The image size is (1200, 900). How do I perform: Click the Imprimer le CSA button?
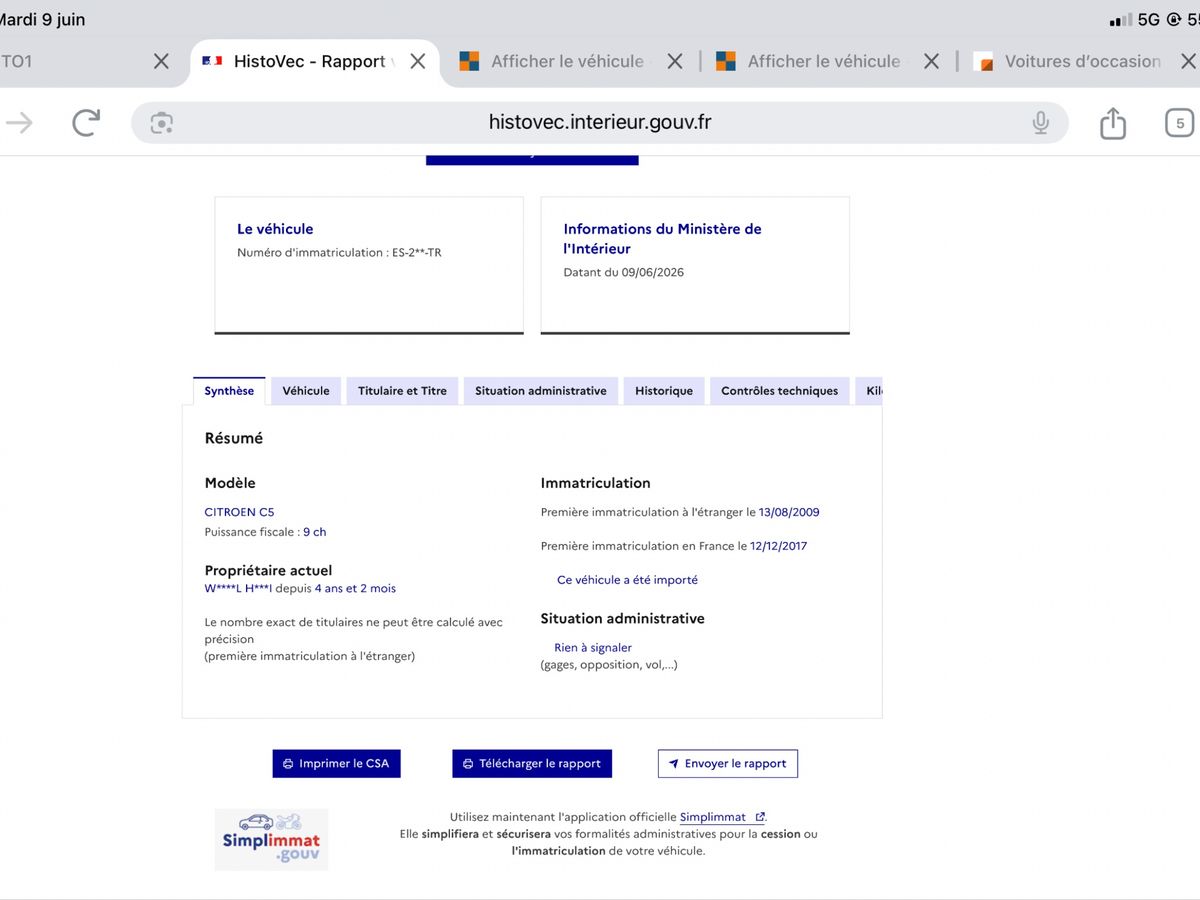(x=336, y=763)
